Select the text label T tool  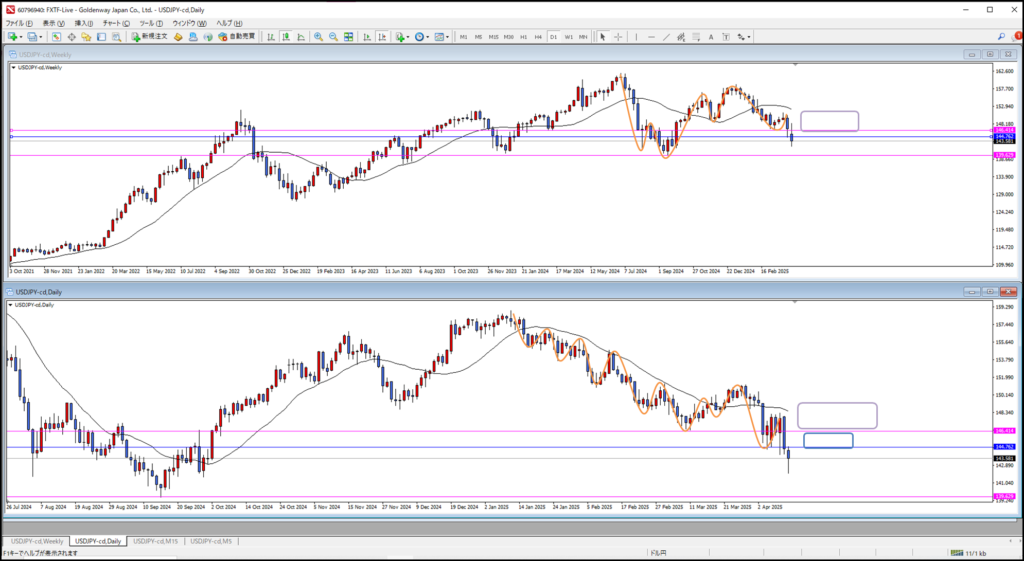click(726, 37)
